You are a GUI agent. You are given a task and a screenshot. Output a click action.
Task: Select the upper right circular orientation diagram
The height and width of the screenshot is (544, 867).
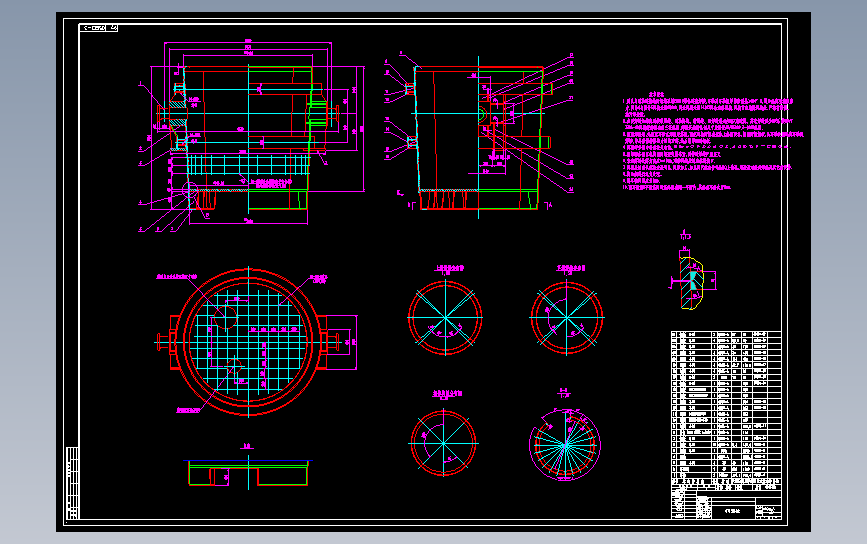pos(567,317)
